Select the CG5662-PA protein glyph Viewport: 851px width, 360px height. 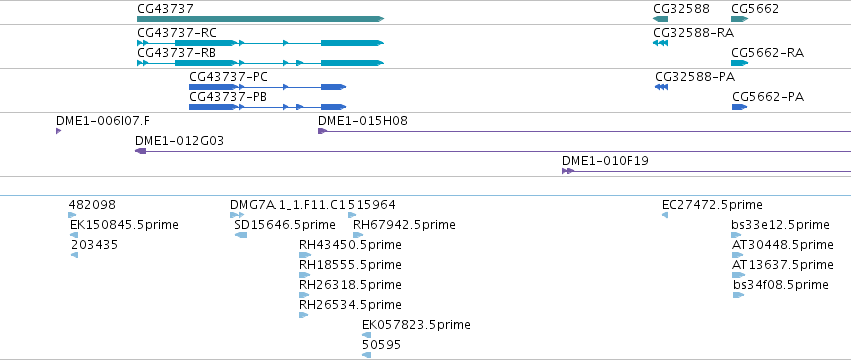pyautogui.click(x=740, y=107)
